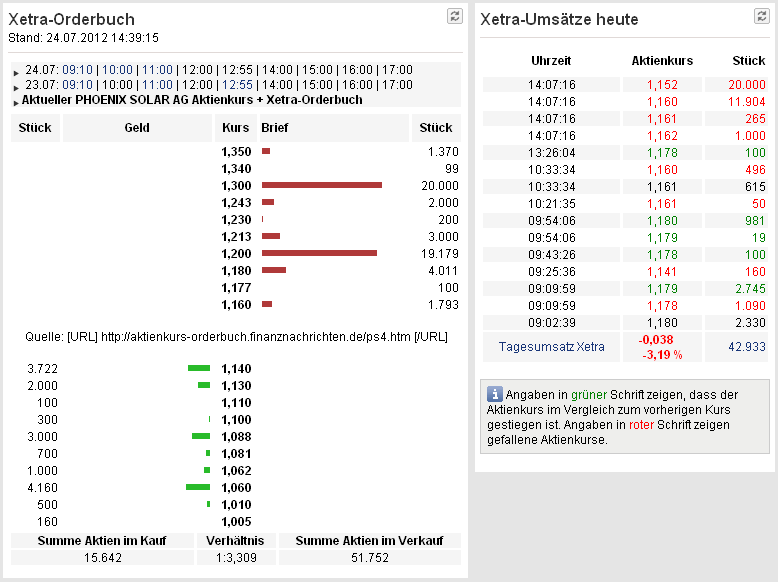Click the green bar at bid price 1,088

pos(201,436)
